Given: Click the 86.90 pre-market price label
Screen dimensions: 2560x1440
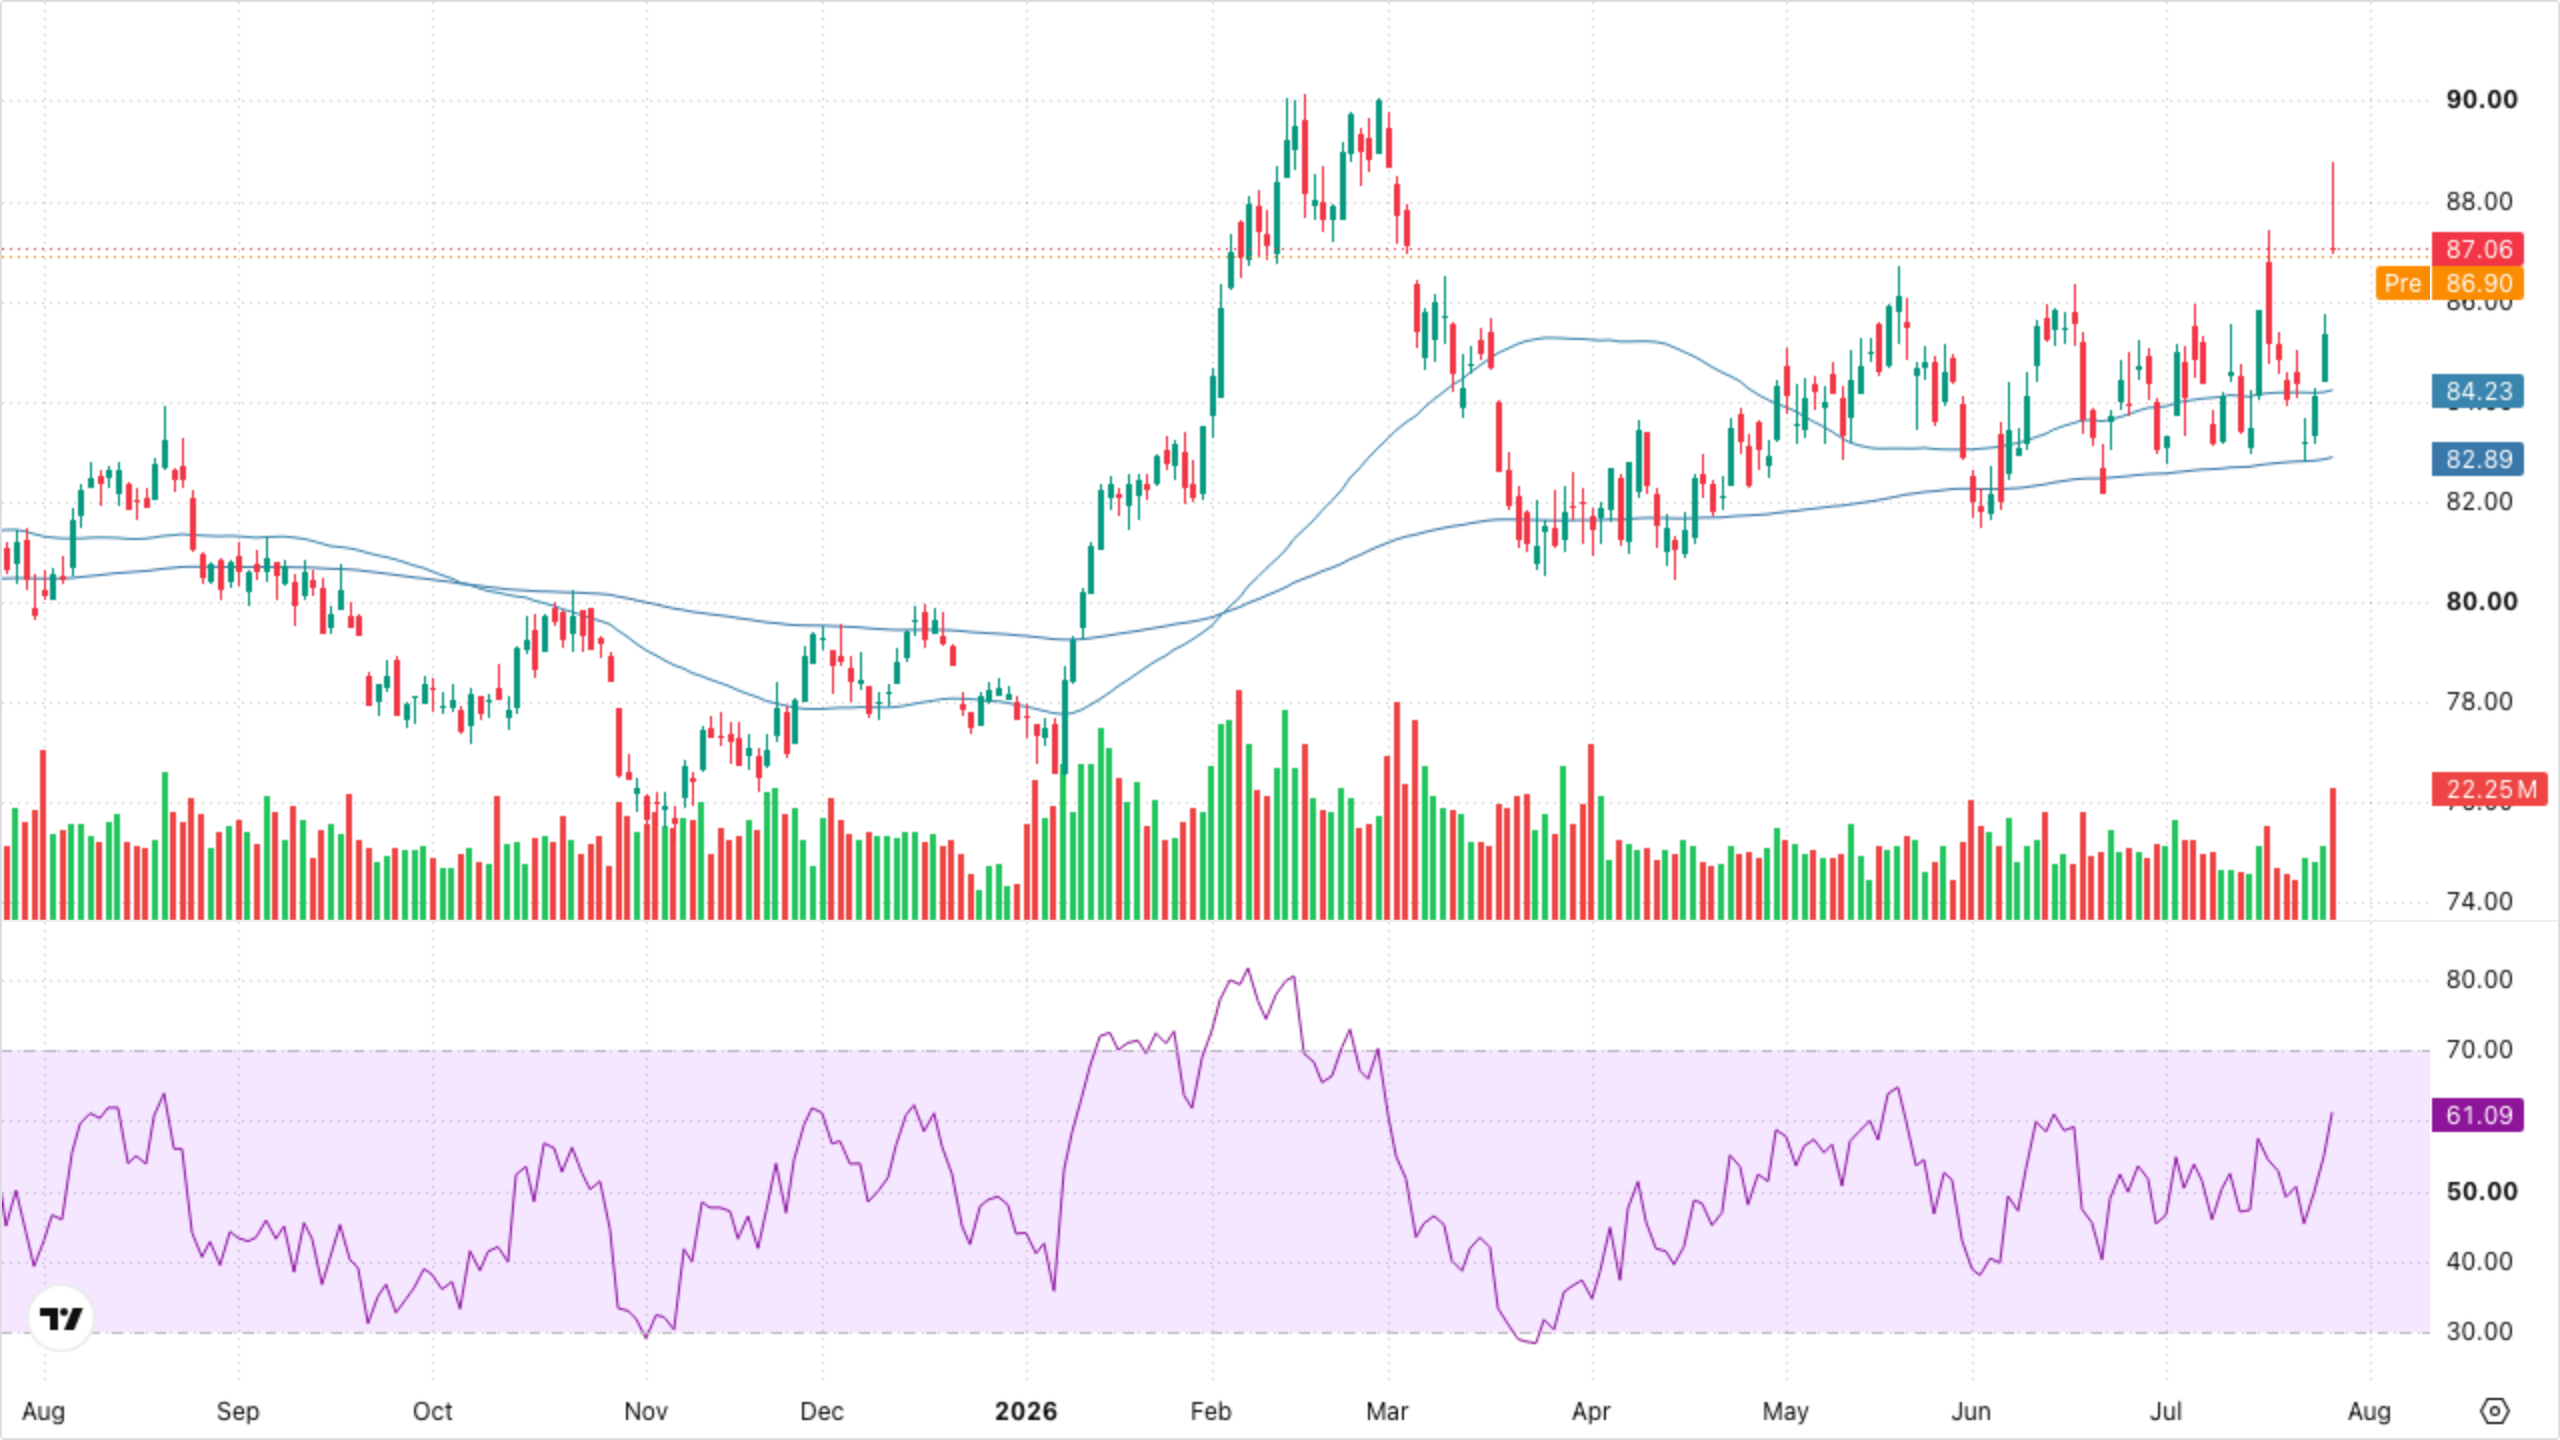Looking at the screenshot, I should [2478, 283].
